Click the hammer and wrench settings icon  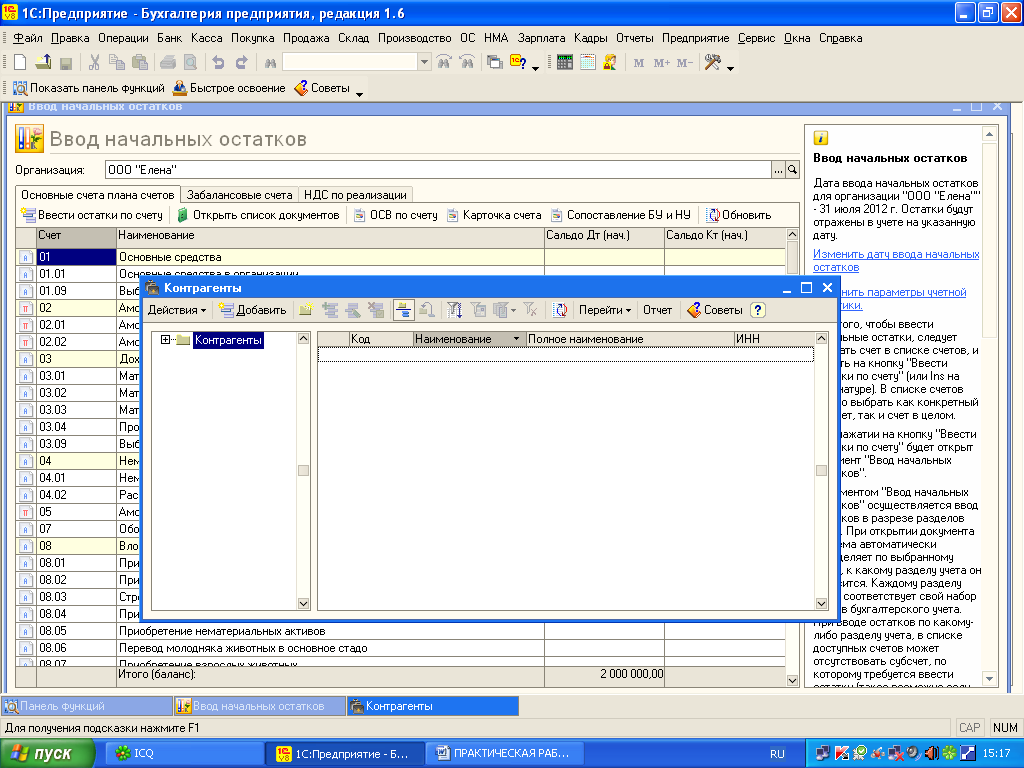point(712,63)
